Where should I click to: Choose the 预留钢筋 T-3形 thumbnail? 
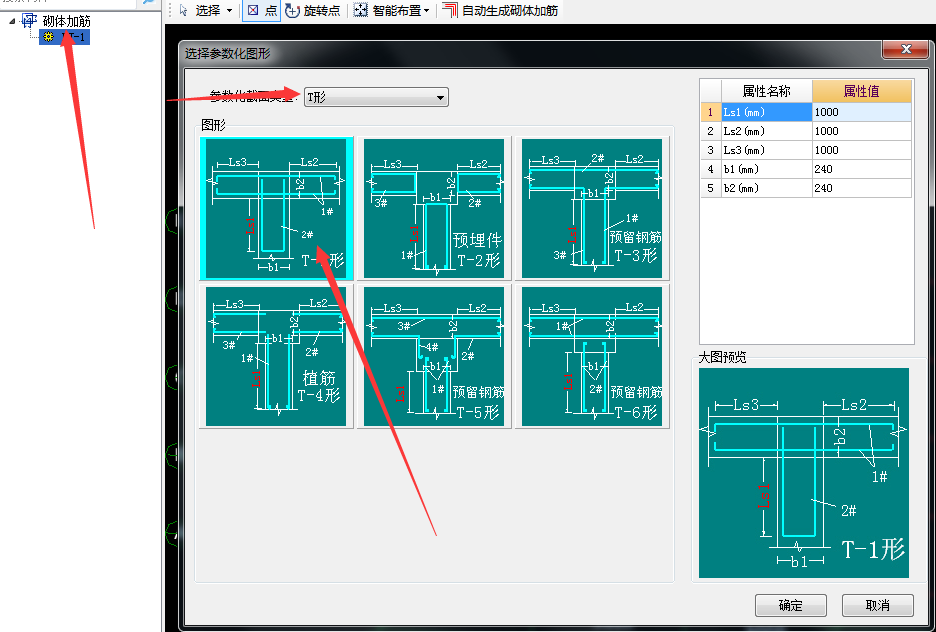click(592, 208)
